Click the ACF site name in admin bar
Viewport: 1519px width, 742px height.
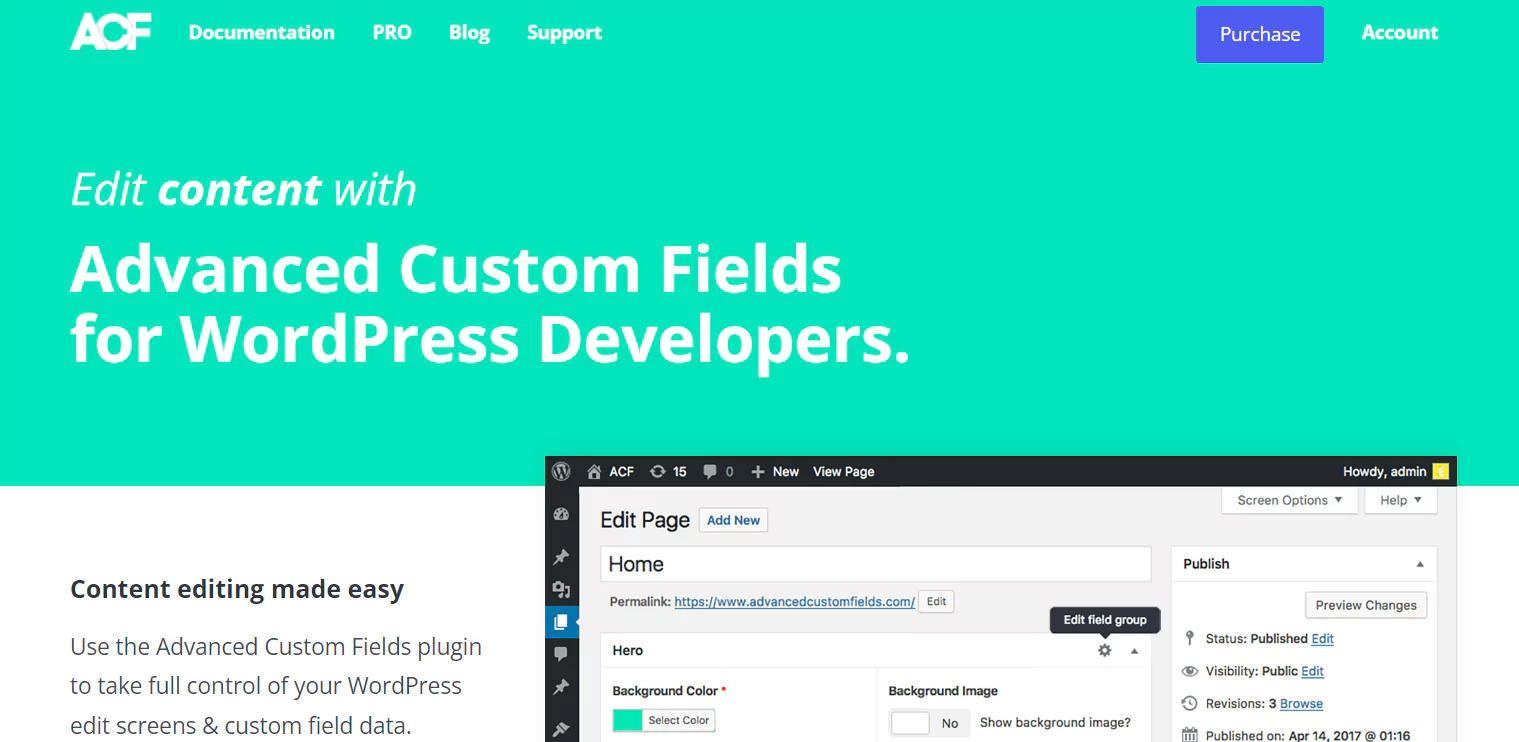pos(622,471)
